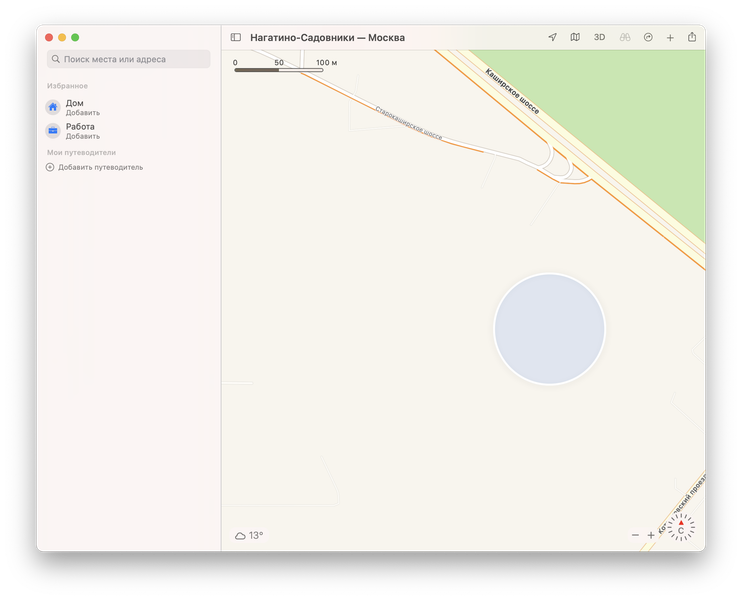This screenshot has width=742, height=600.
Task: Toggle the sidebar panel icon
Action: (236, 37)
